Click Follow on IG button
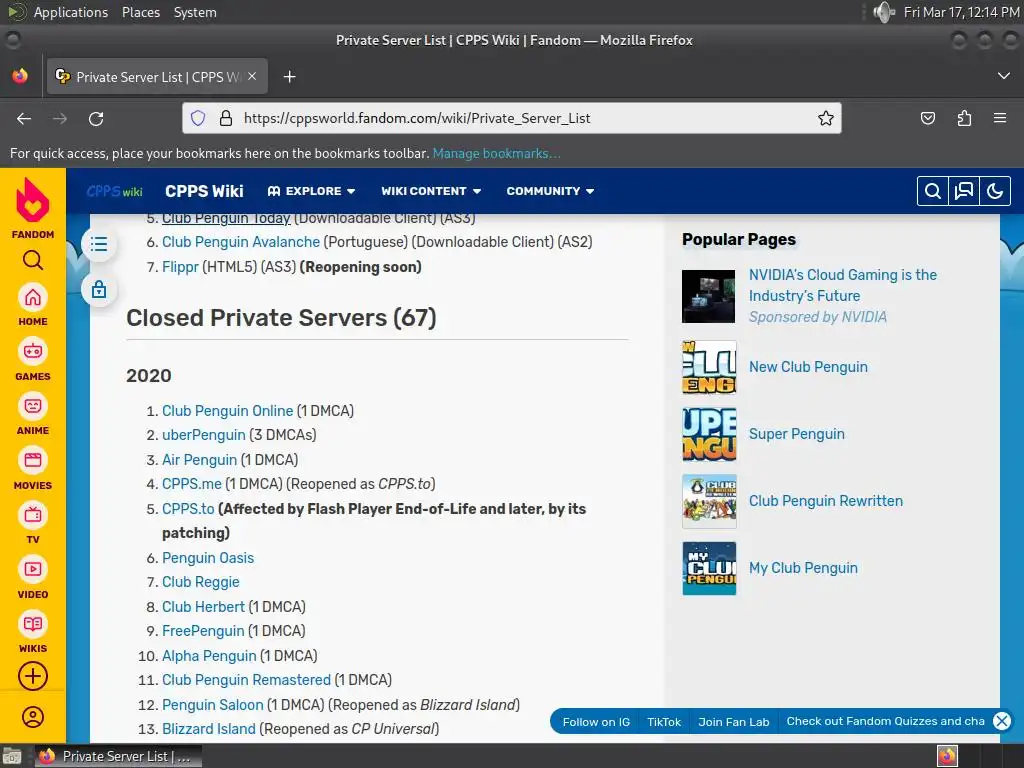The image size is (1024, 768). pyautogui.click(x=596, y=722)
